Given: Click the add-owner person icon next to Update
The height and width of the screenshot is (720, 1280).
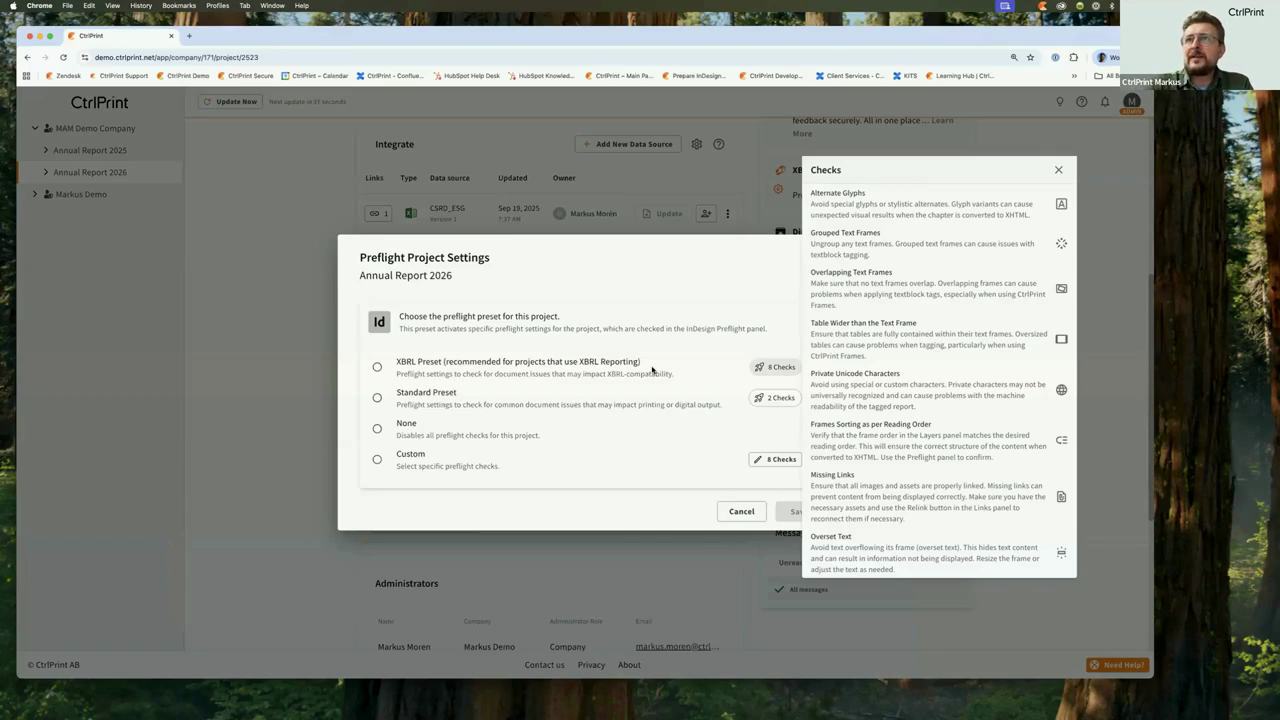Looking at the screenshot, I should pos(706,213).
